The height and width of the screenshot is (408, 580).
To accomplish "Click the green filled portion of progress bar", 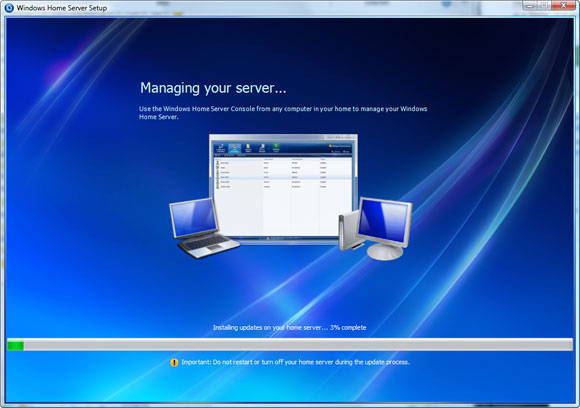I will click(16, 346).
